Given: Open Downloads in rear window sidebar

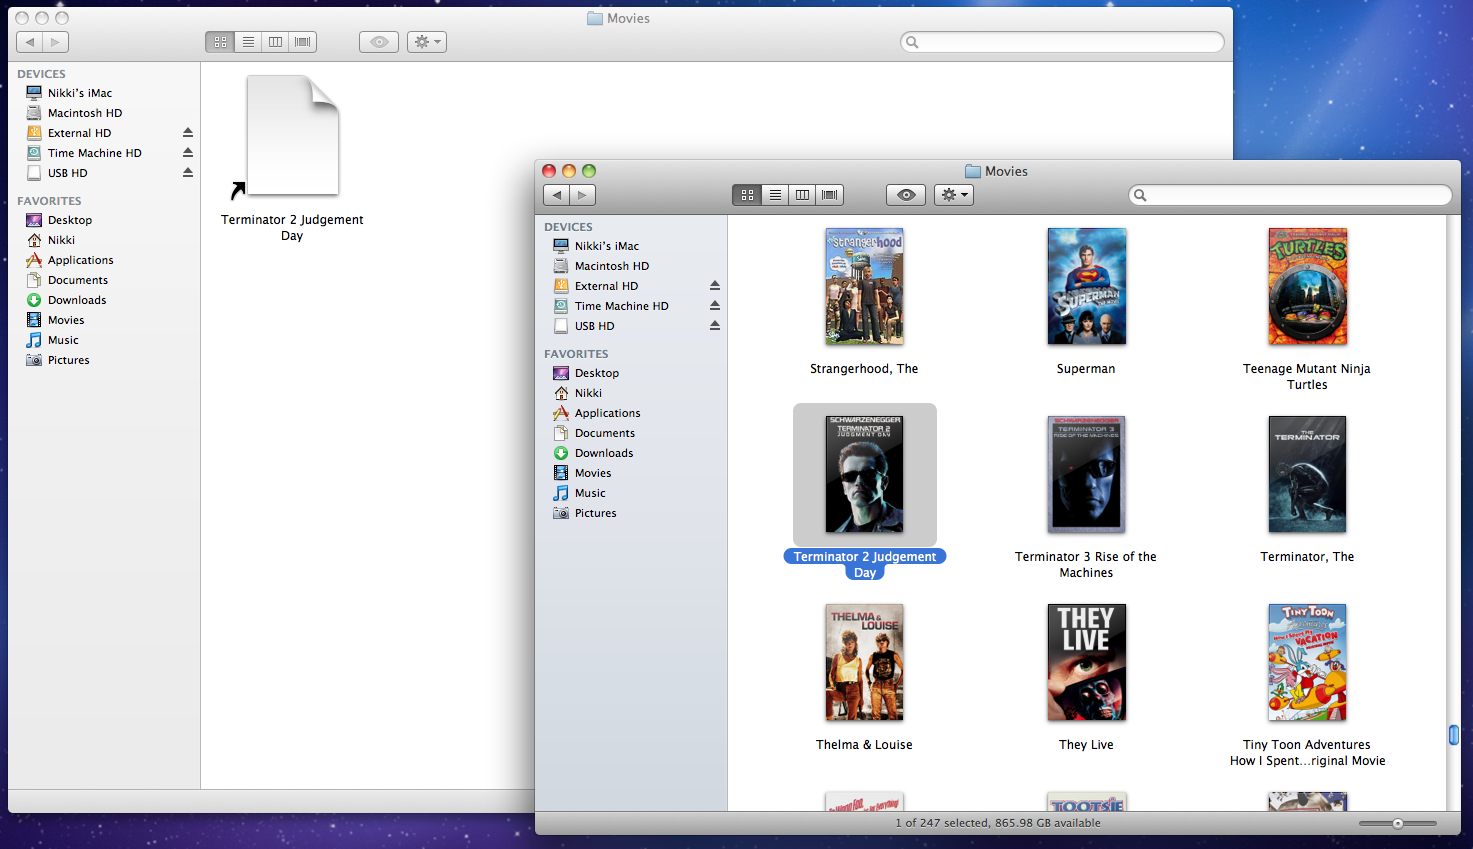Looking at the screenshot, I should coord(77,300).
